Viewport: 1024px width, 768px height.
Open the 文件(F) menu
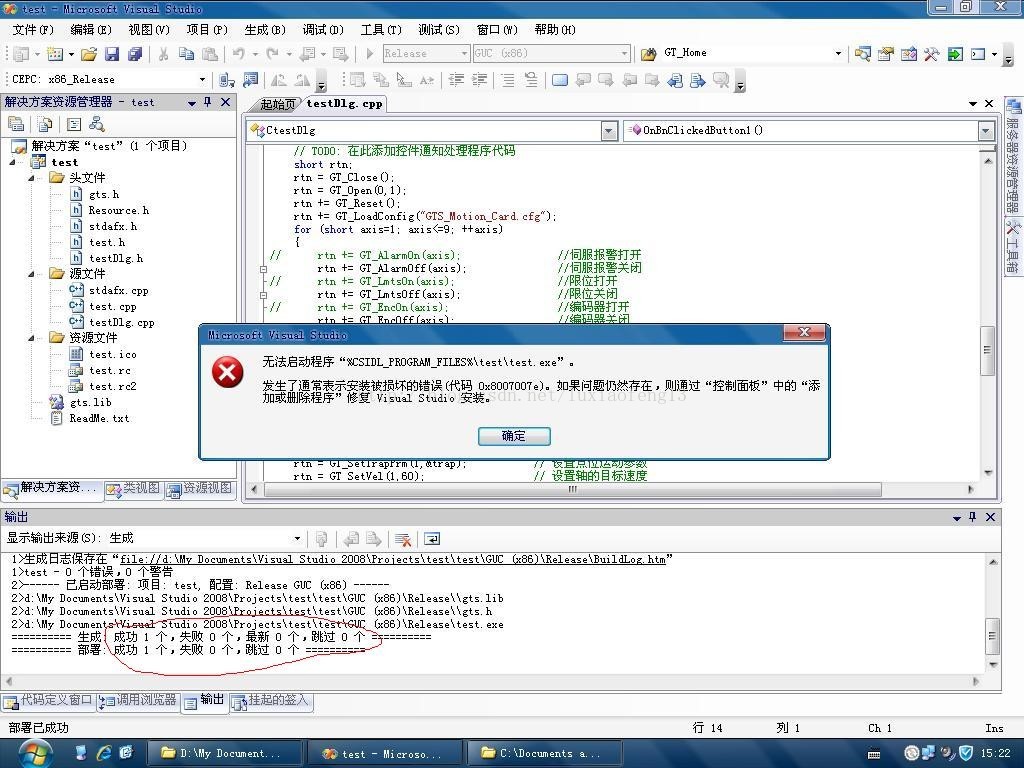point(33,30)
